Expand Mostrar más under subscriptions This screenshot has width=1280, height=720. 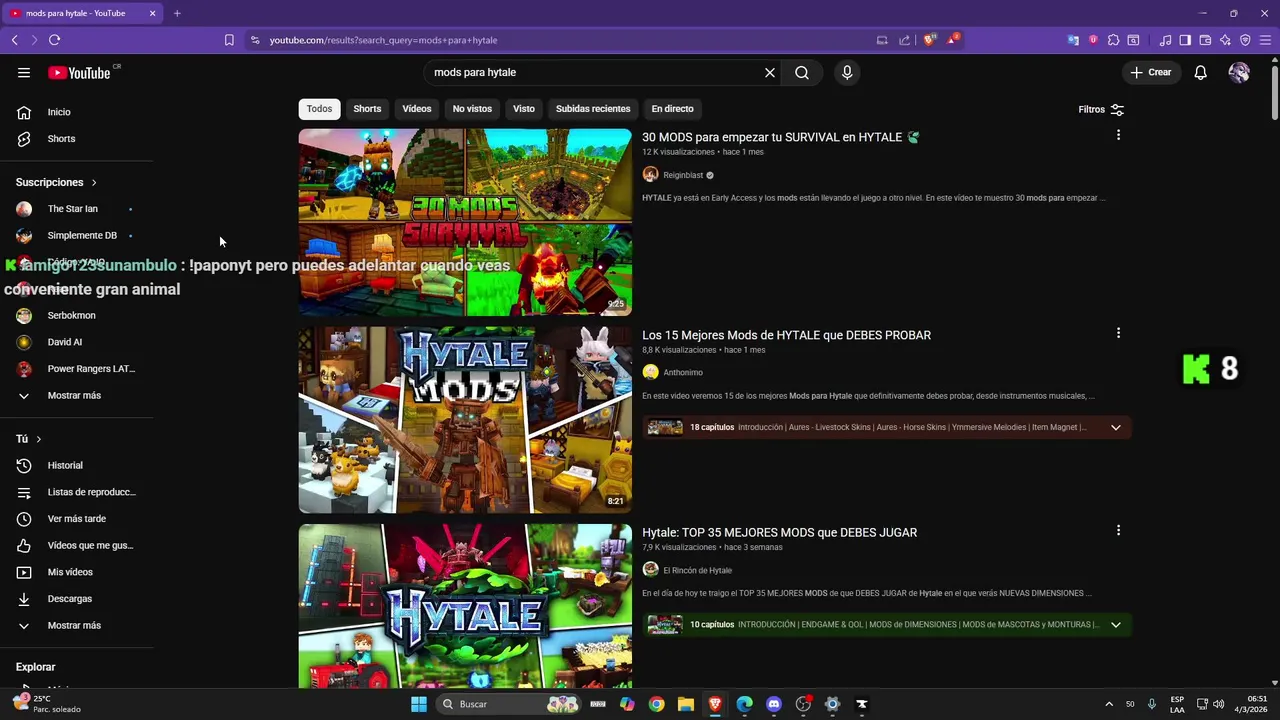click(x=77, y=395)
